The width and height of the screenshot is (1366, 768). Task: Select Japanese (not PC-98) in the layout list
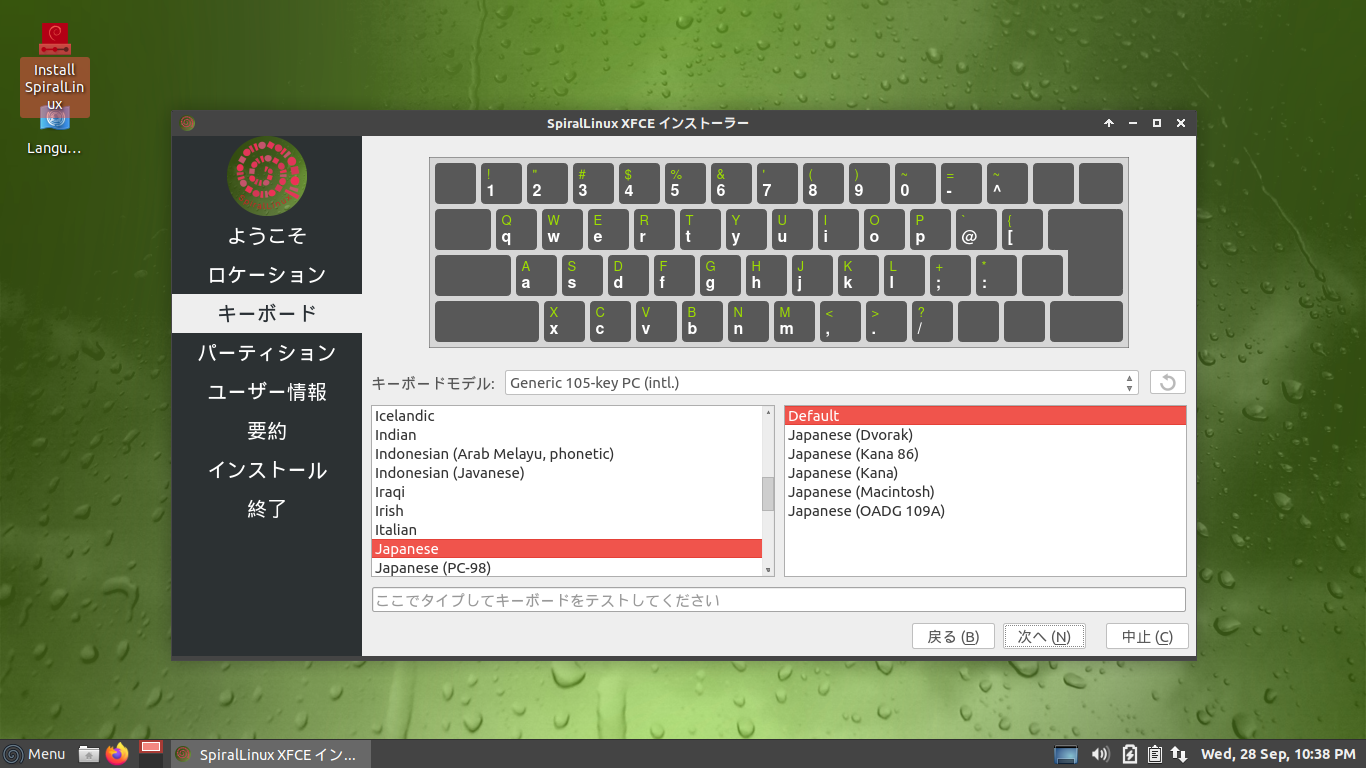click(567, 549)
